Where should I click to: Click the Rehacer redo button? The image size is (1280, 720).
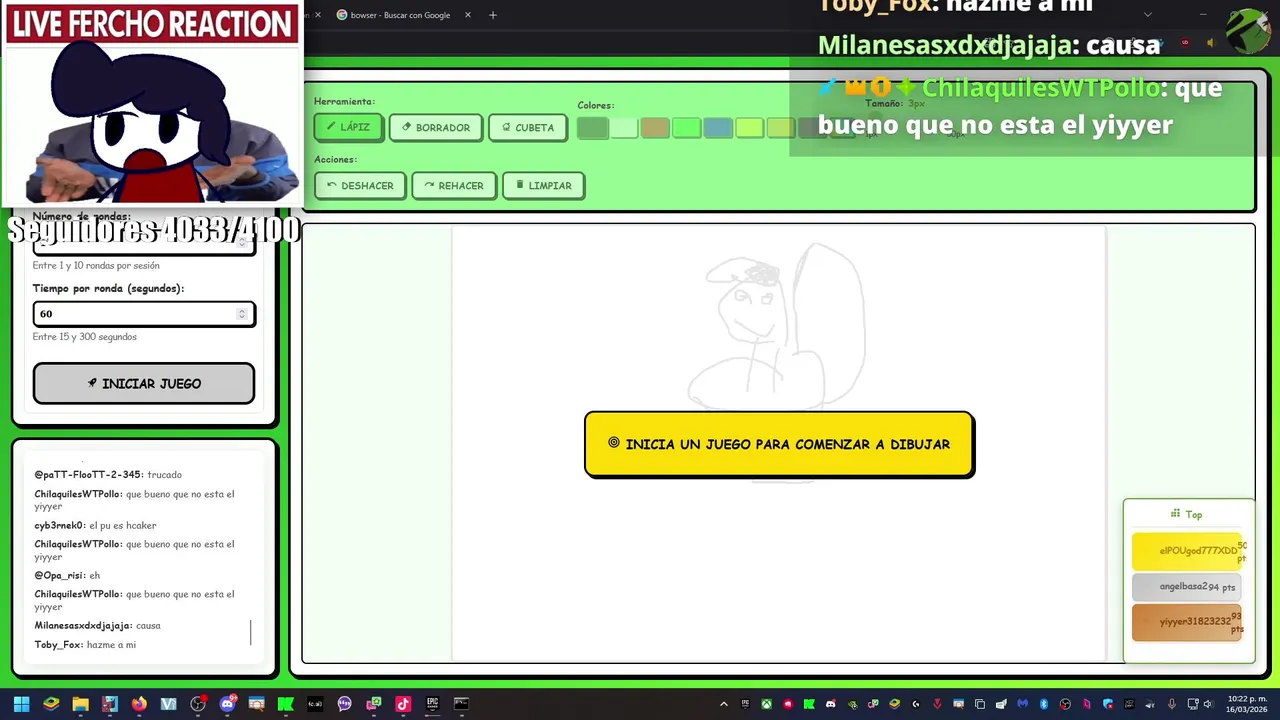point(454,185)
